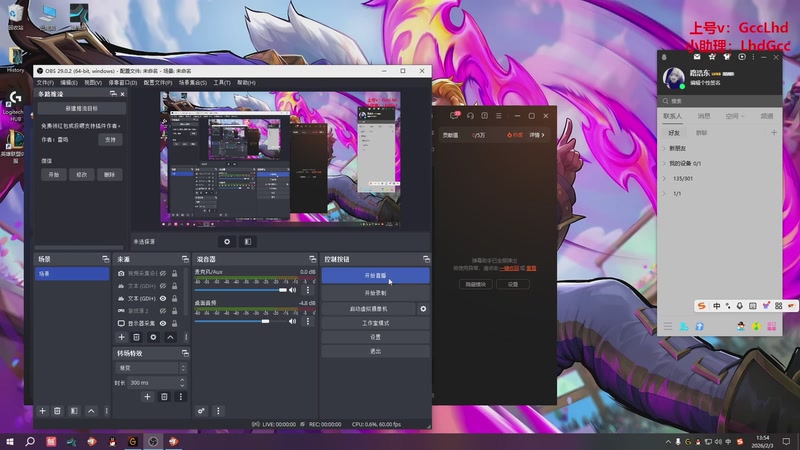Viewport: 800px width, 450px height.
Task: Delete scene using trash icon in 场景 panel
Action: pyautogui.click(x=58, y=411)
